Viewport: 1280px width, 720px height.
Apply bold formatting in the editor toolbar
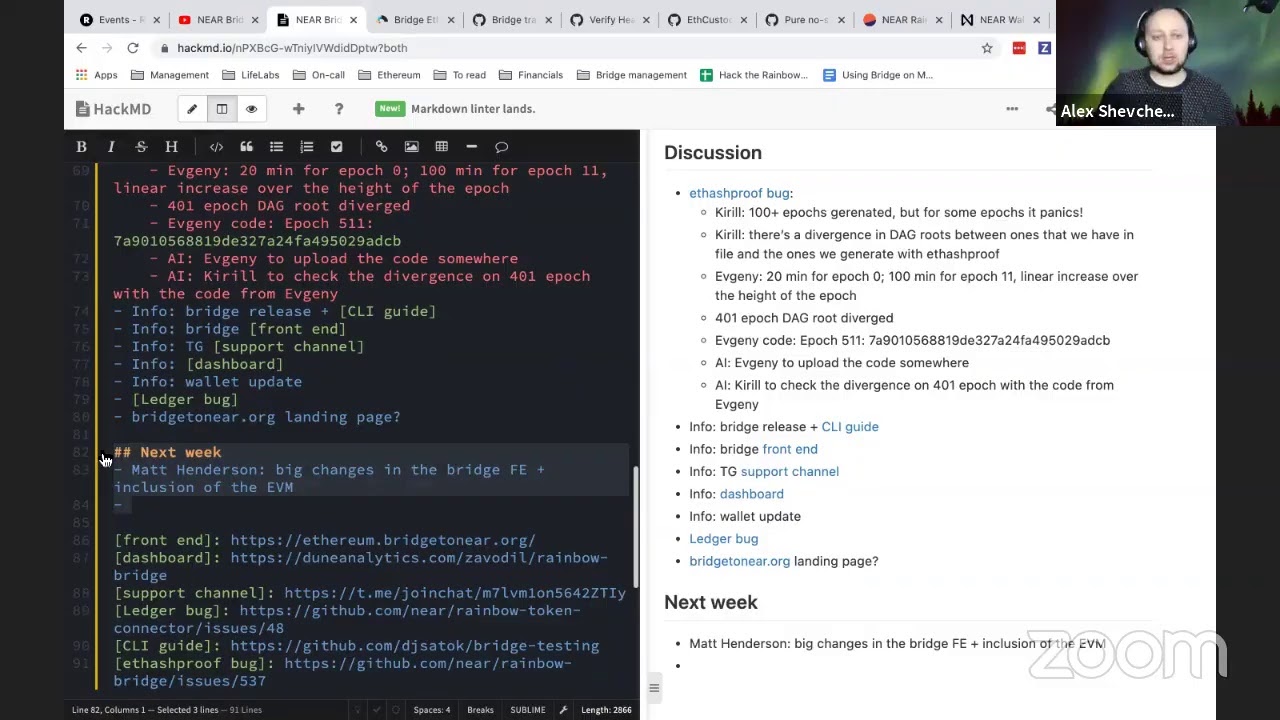tap(81, 147)
